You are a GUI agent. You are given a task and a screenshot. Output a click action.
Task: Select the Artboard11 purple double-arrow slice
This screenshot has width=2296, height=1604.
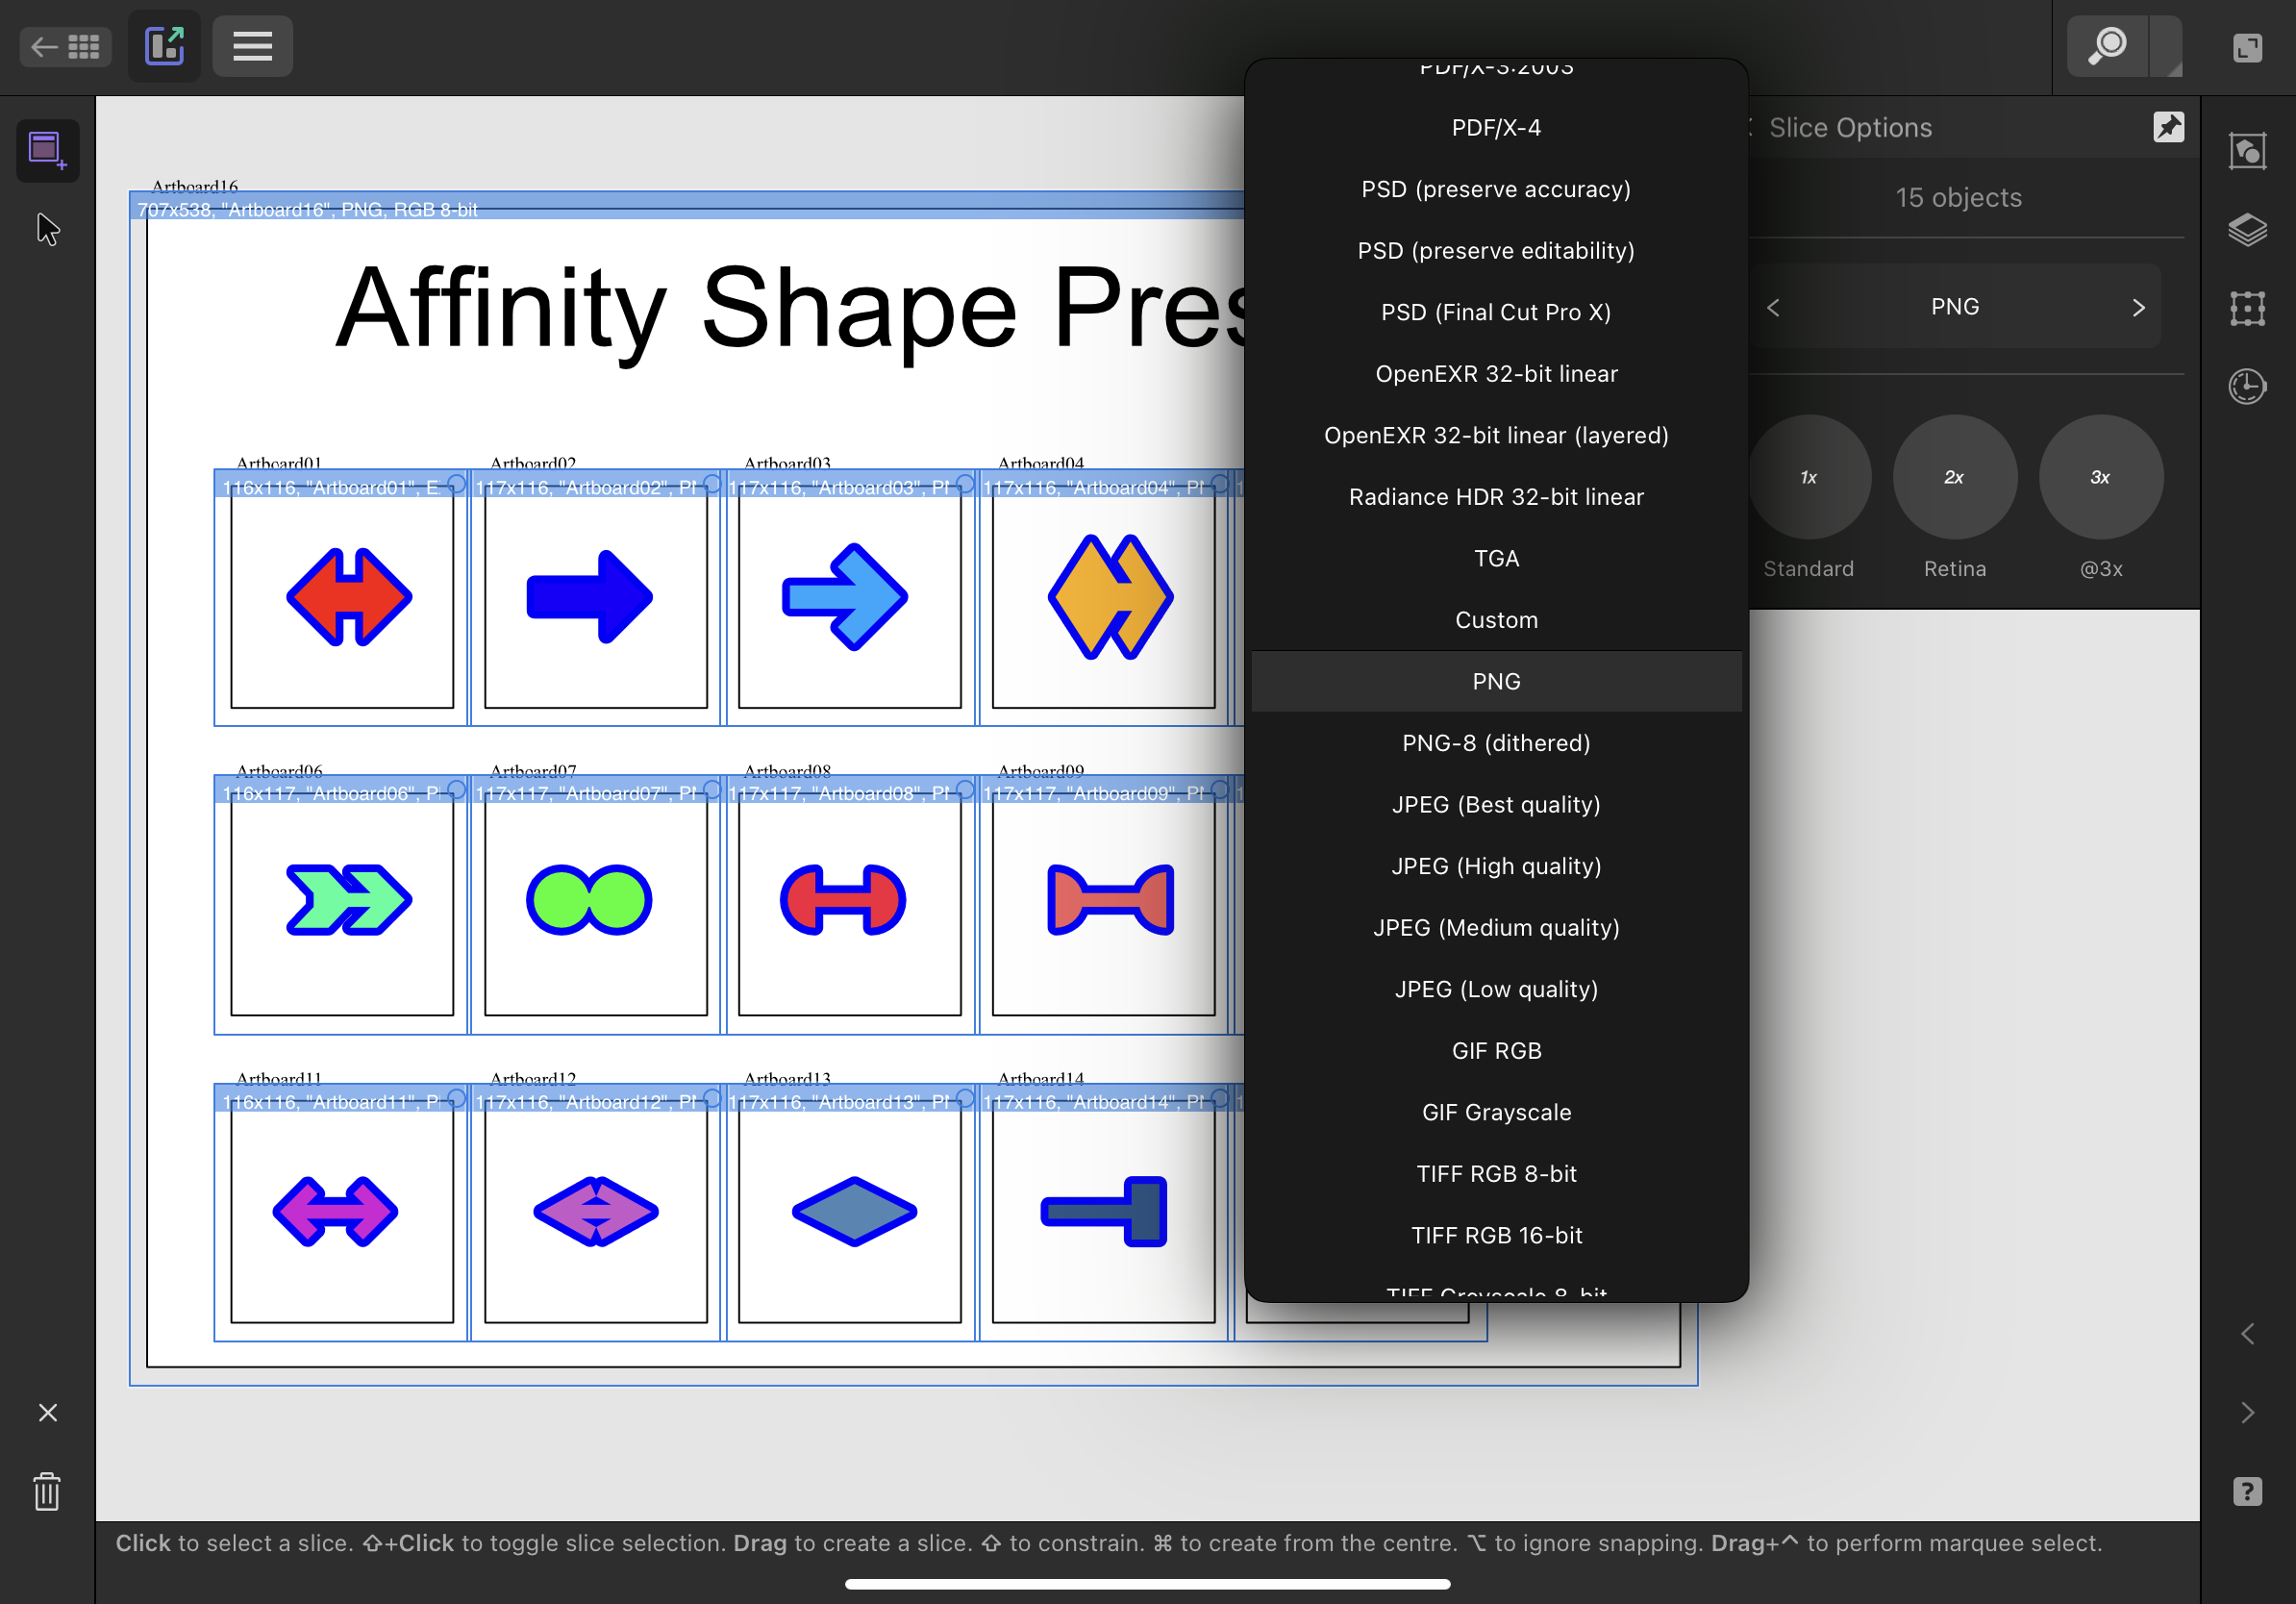pos(335,1211)
